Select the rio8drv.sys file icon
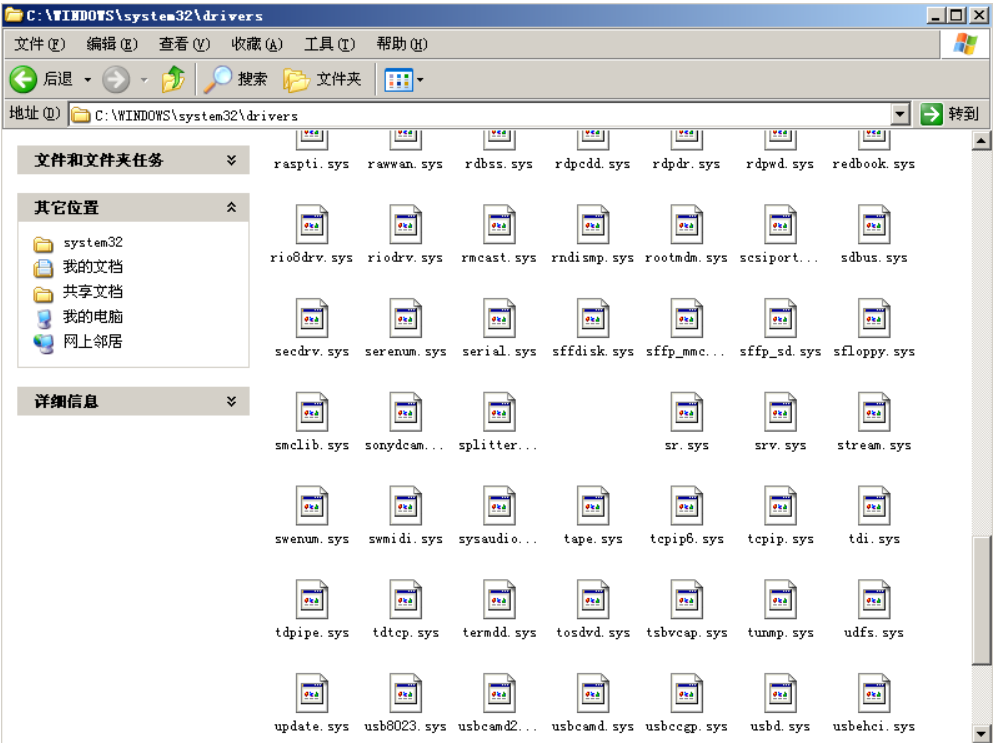Screen dimensions: 993x743 [312, 225]
